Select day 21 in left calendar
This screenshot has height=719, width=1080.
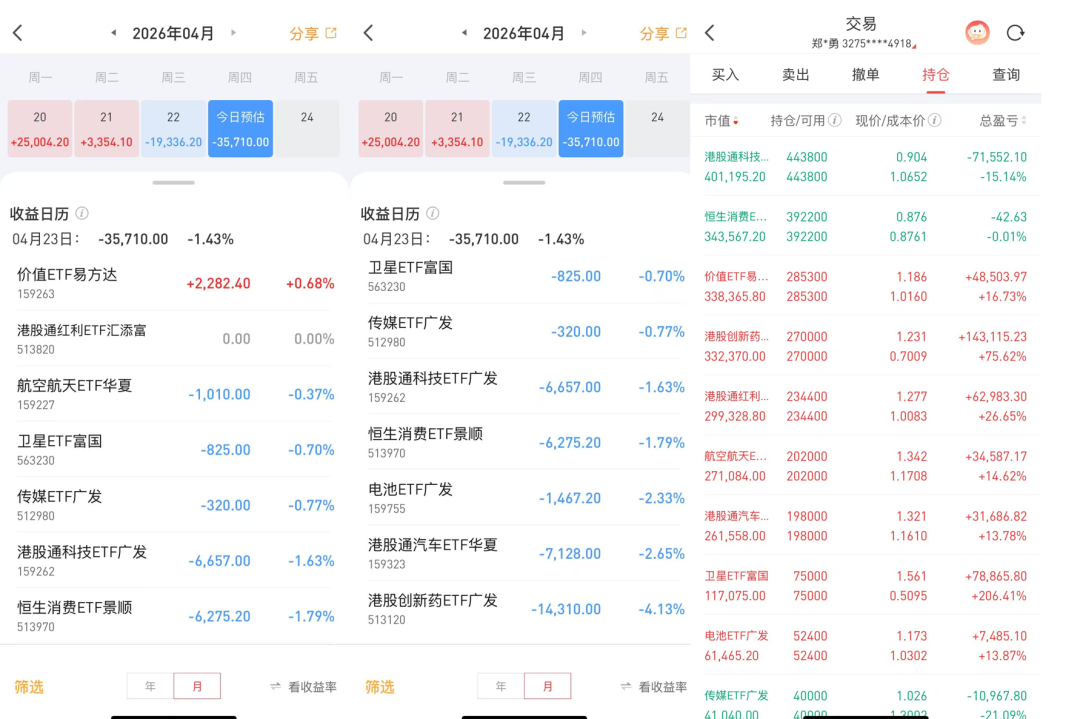tap(107, 129)
